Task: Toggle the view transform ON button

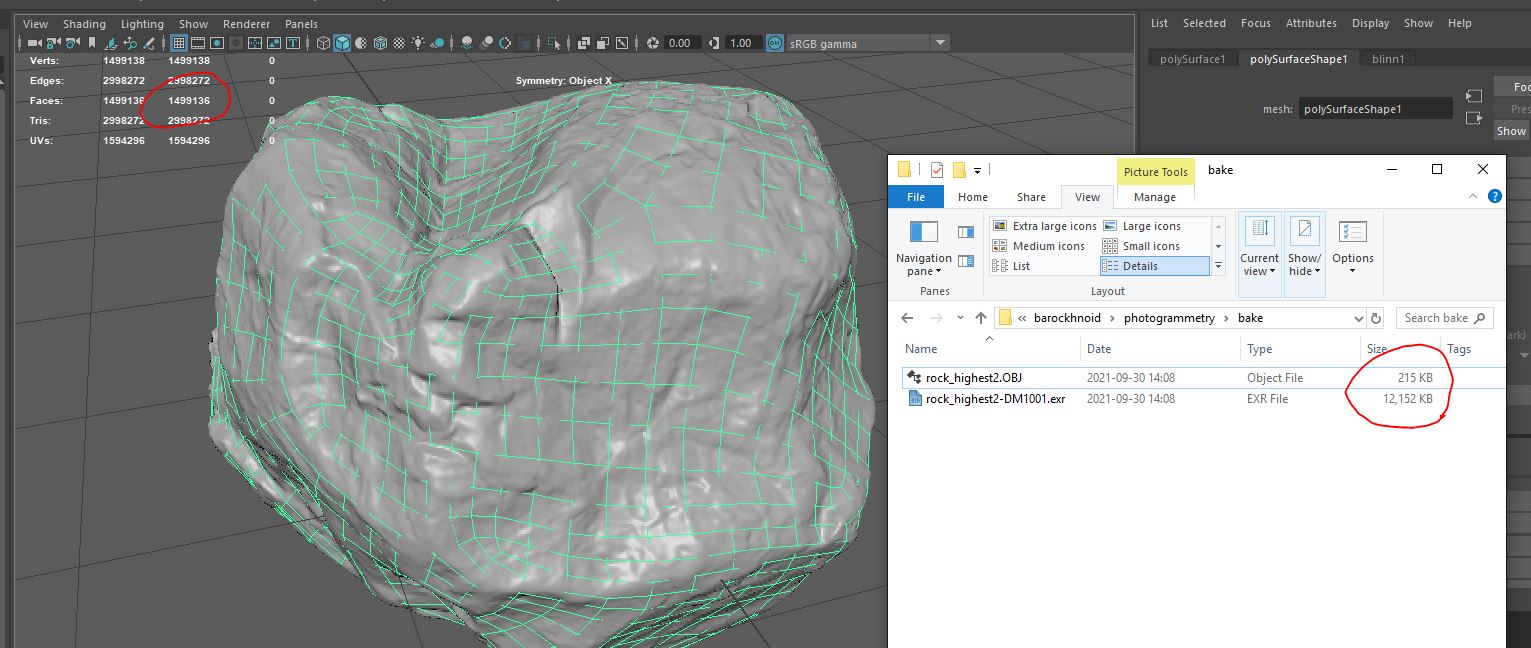Action: tap(775, 43)
